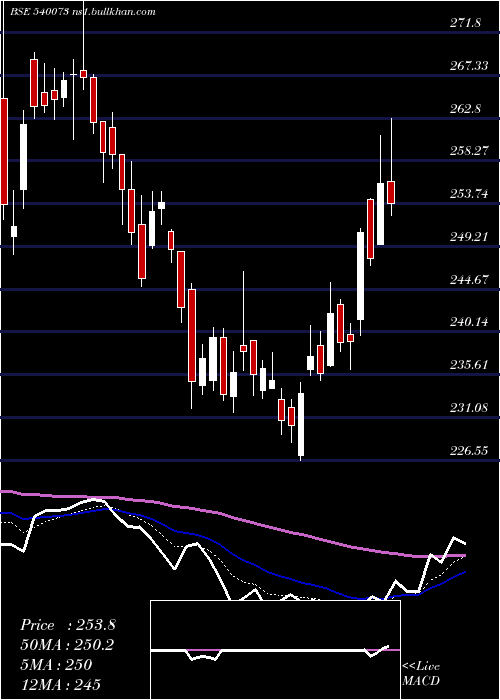Click the 235.61 price level label
This screenshot has height=700, width=500.
pos(468,365)
